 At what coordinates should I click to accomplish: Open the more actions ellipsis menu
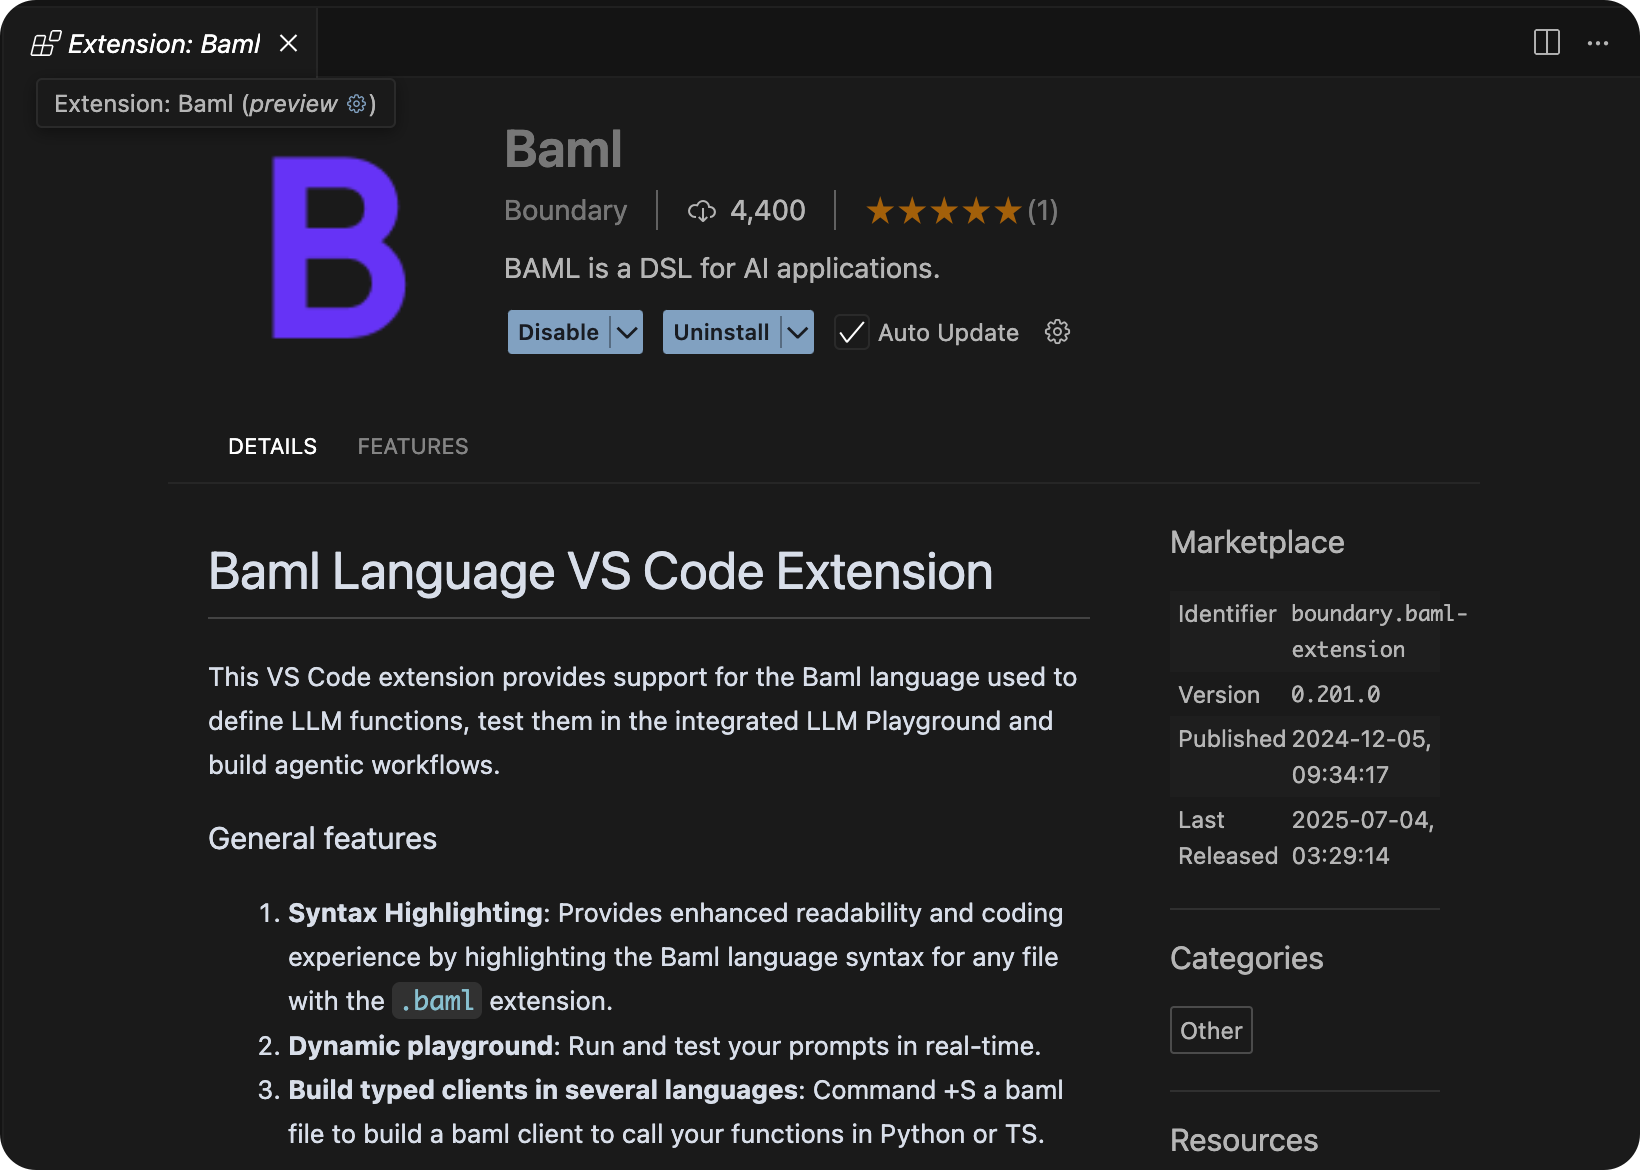pos(1598,42)
